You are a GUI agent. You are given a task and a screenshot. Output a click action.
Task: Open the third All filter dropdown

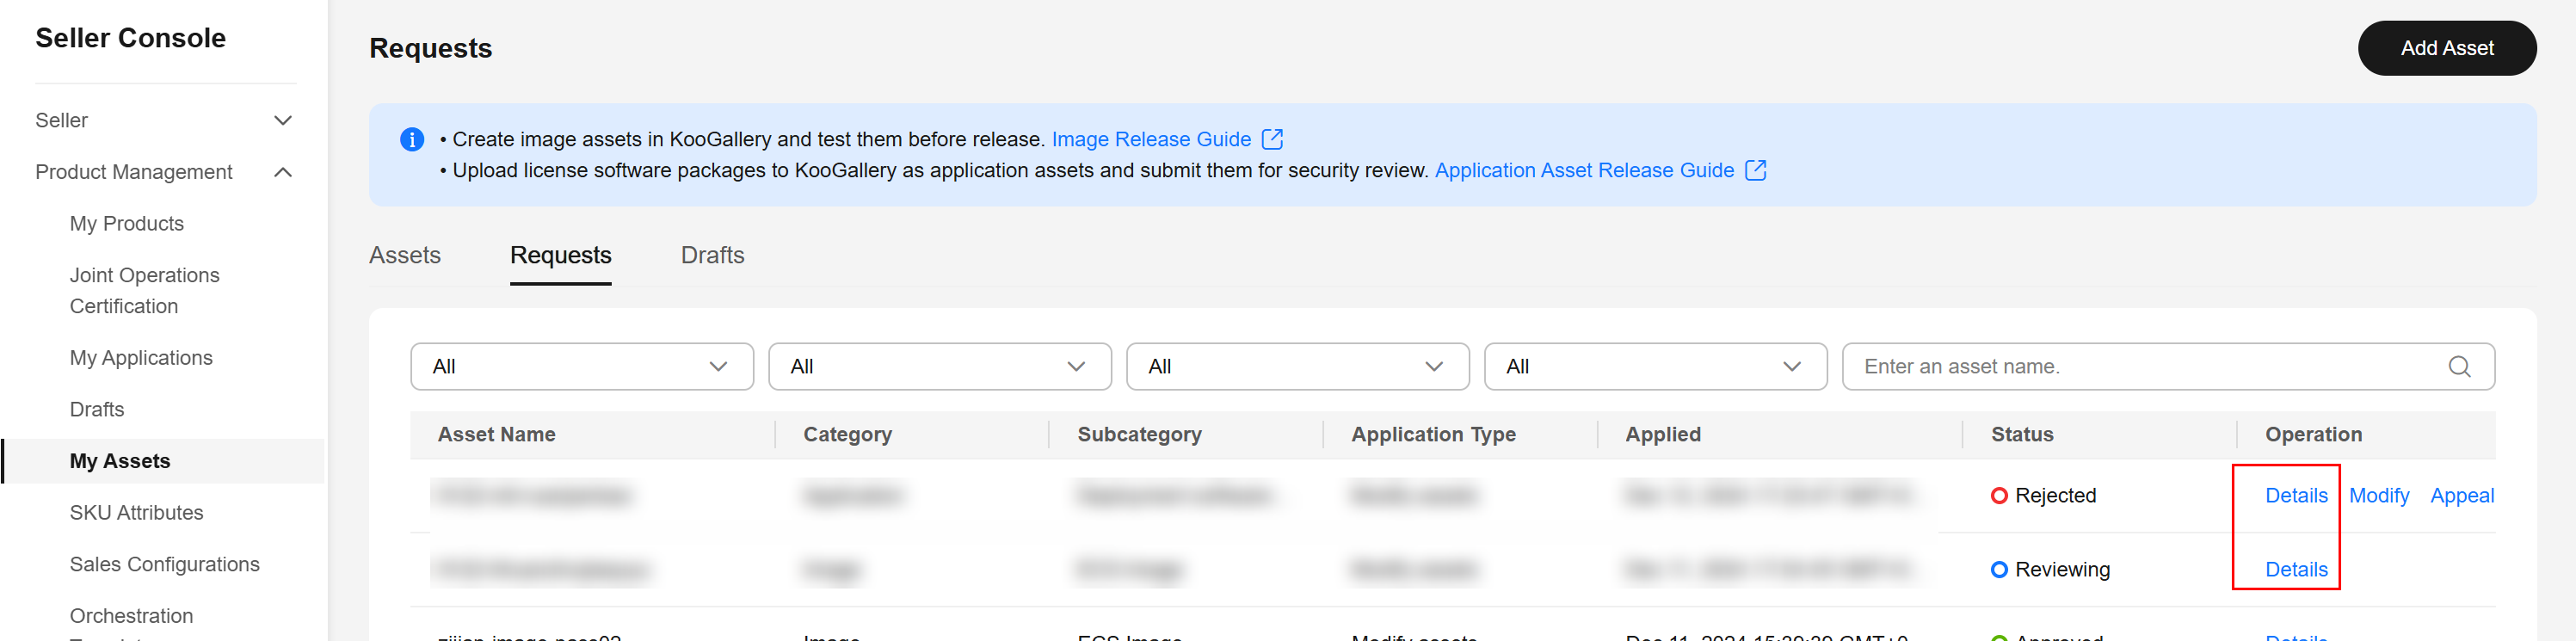pos(1298,367)
